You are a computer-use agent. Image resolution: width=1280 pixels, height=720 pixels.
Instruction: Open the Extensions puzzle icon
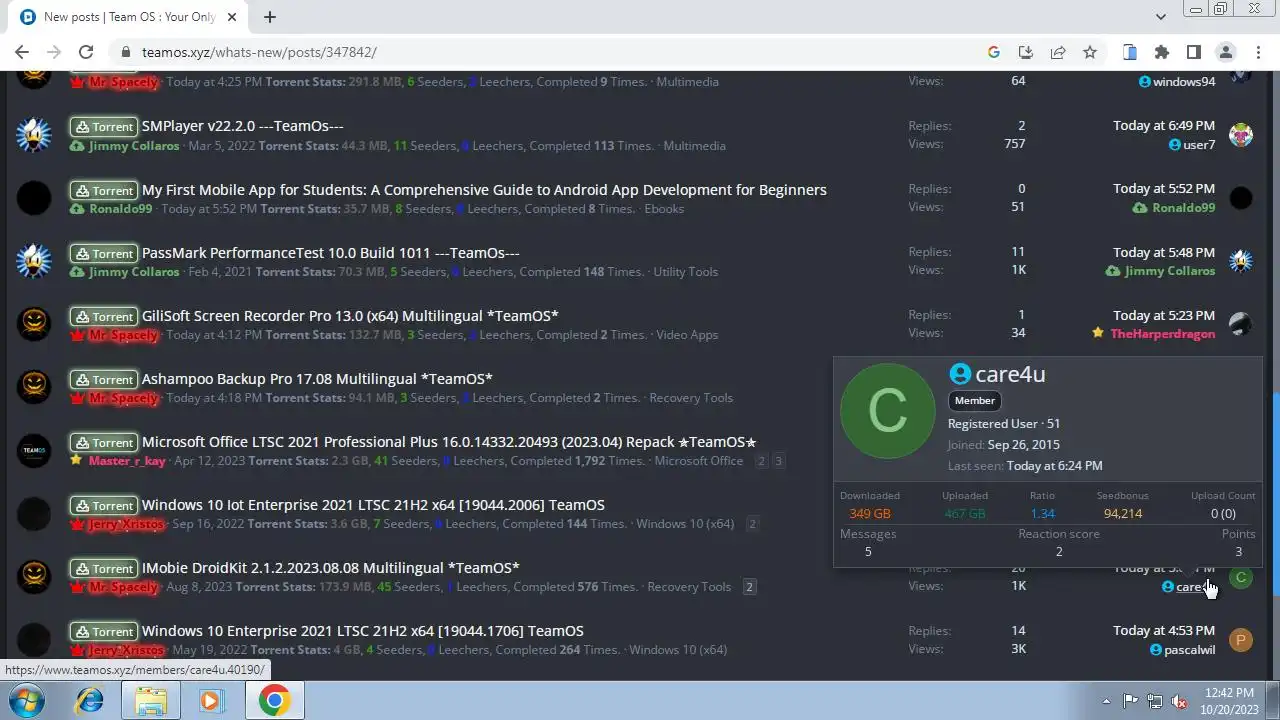coord(1161,52)
